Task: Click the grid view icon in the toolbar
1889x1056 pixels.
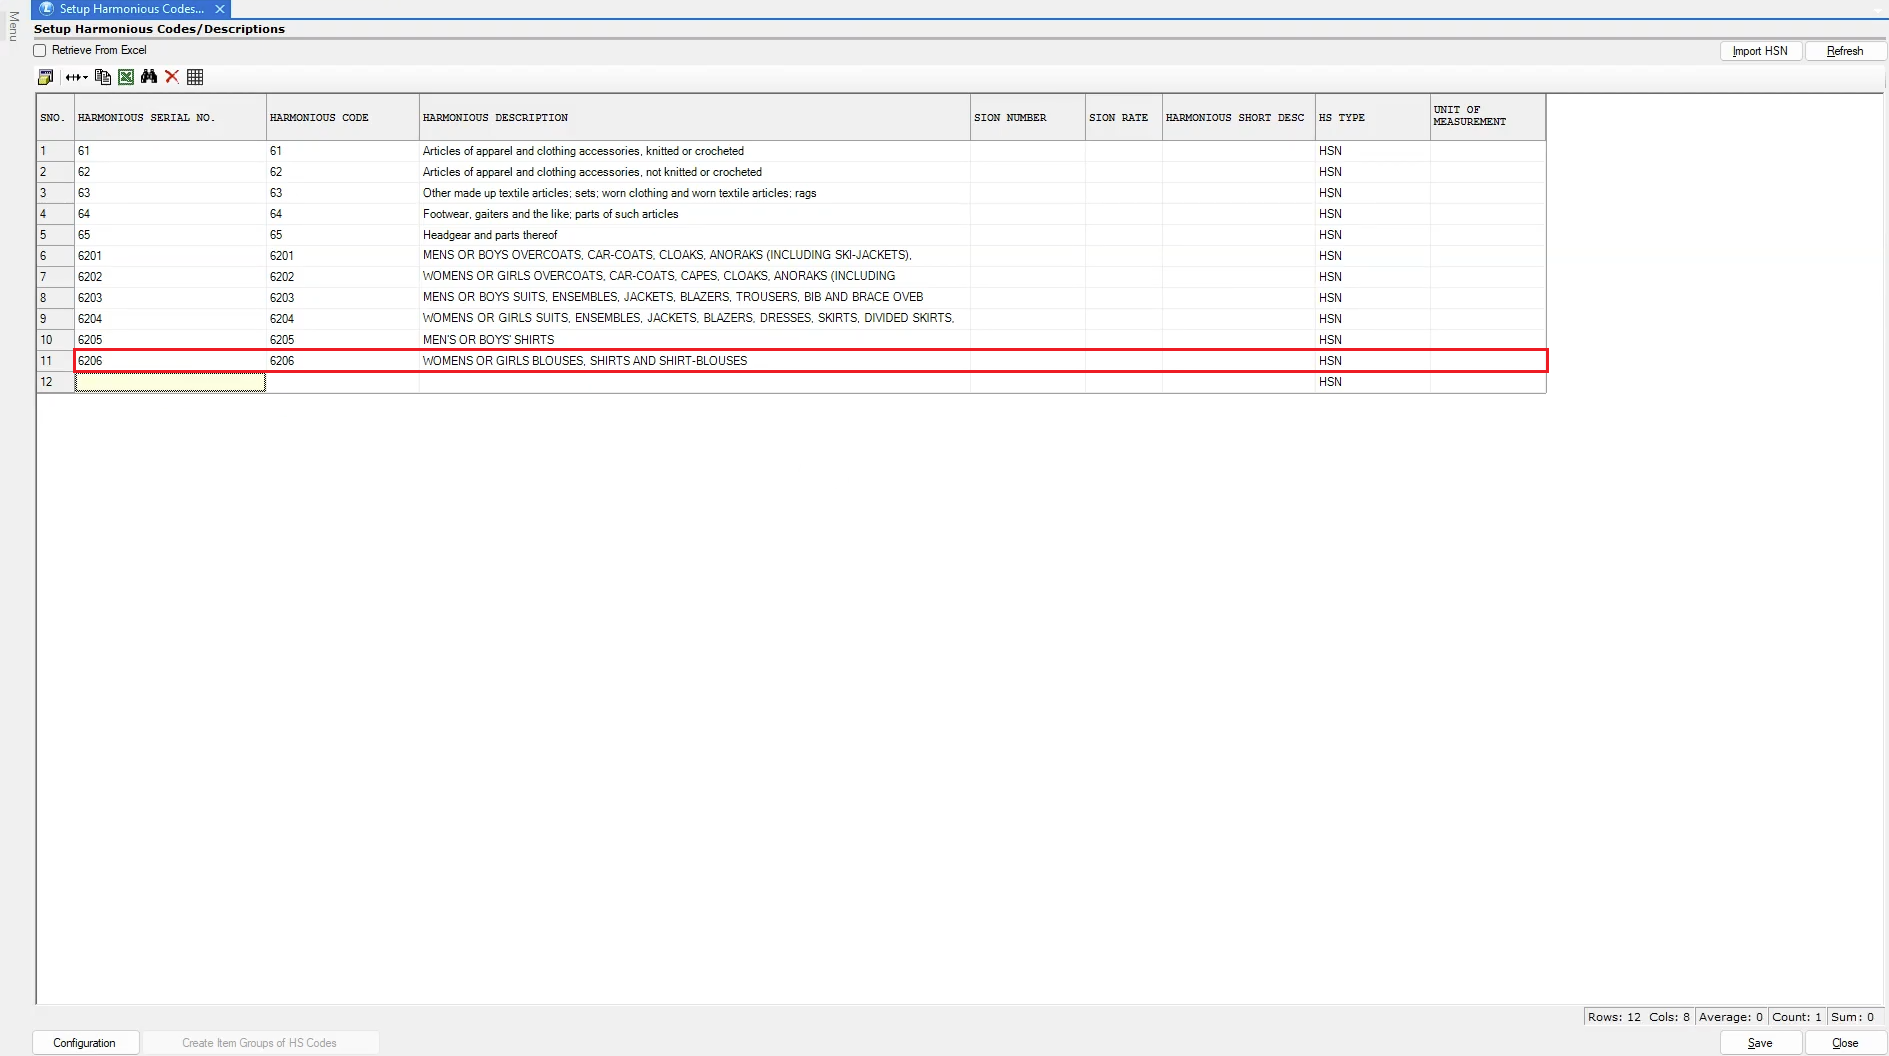Action: coord(195,77)
